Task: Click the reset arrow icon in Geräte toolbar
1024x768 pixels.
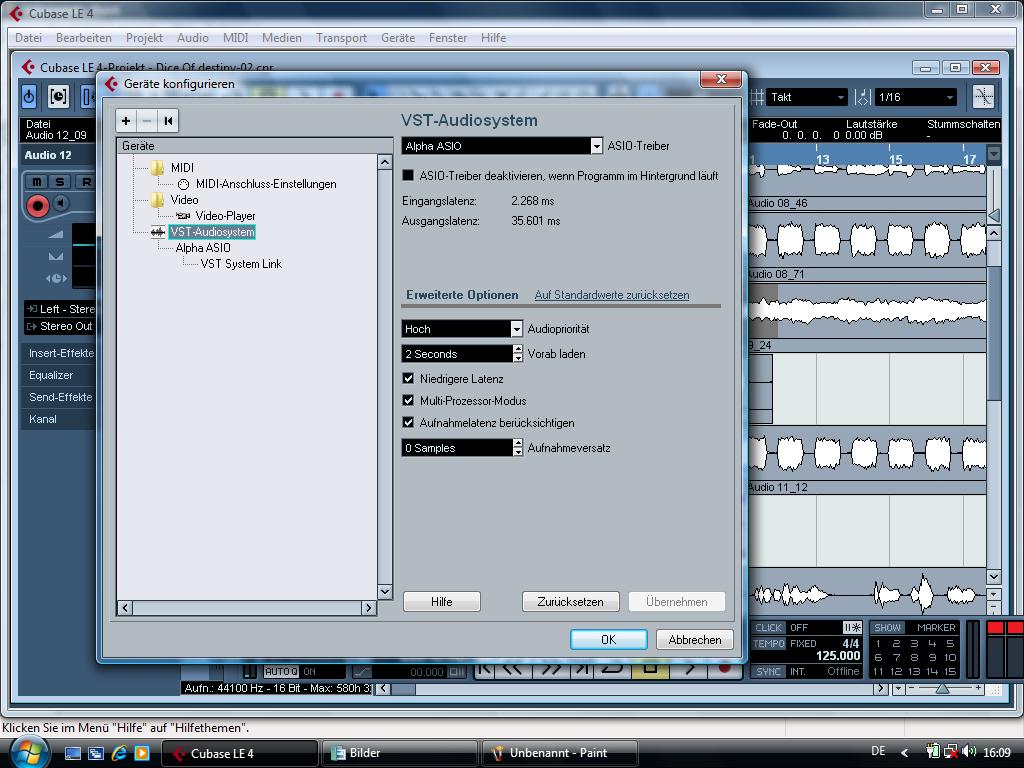Action: click(x=168, y=121)
